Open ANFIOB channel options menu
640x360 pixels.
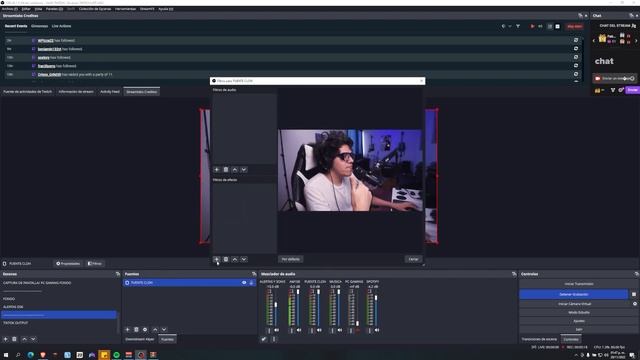(291, 330)
